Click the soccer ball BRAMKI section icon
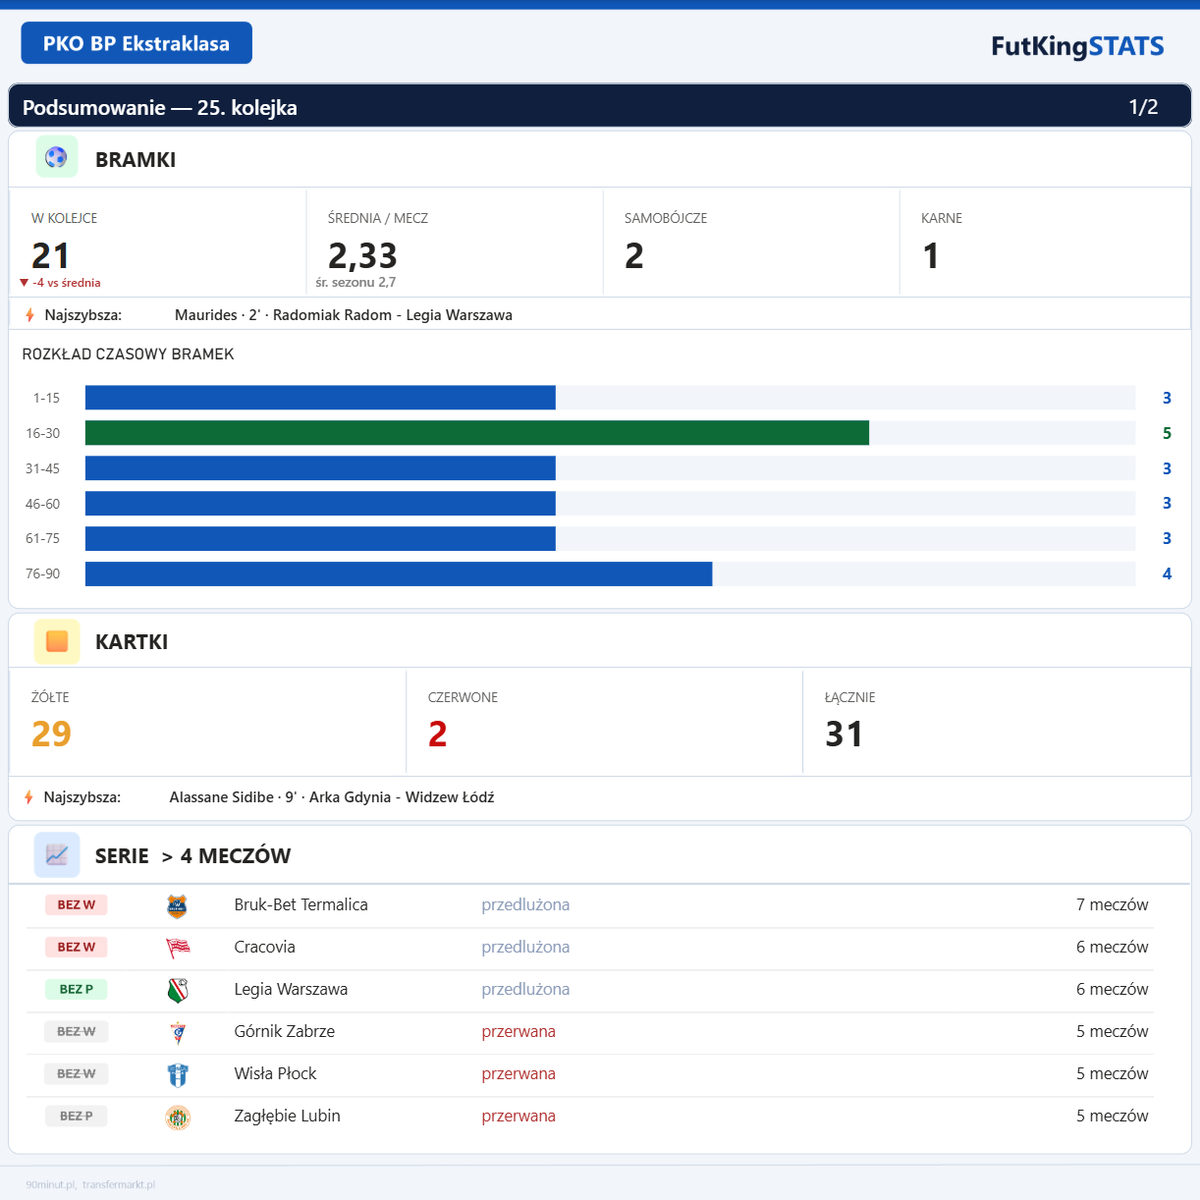This screenshot has width=1200, height=1200. pyautogui.click(x=57, y=158)
